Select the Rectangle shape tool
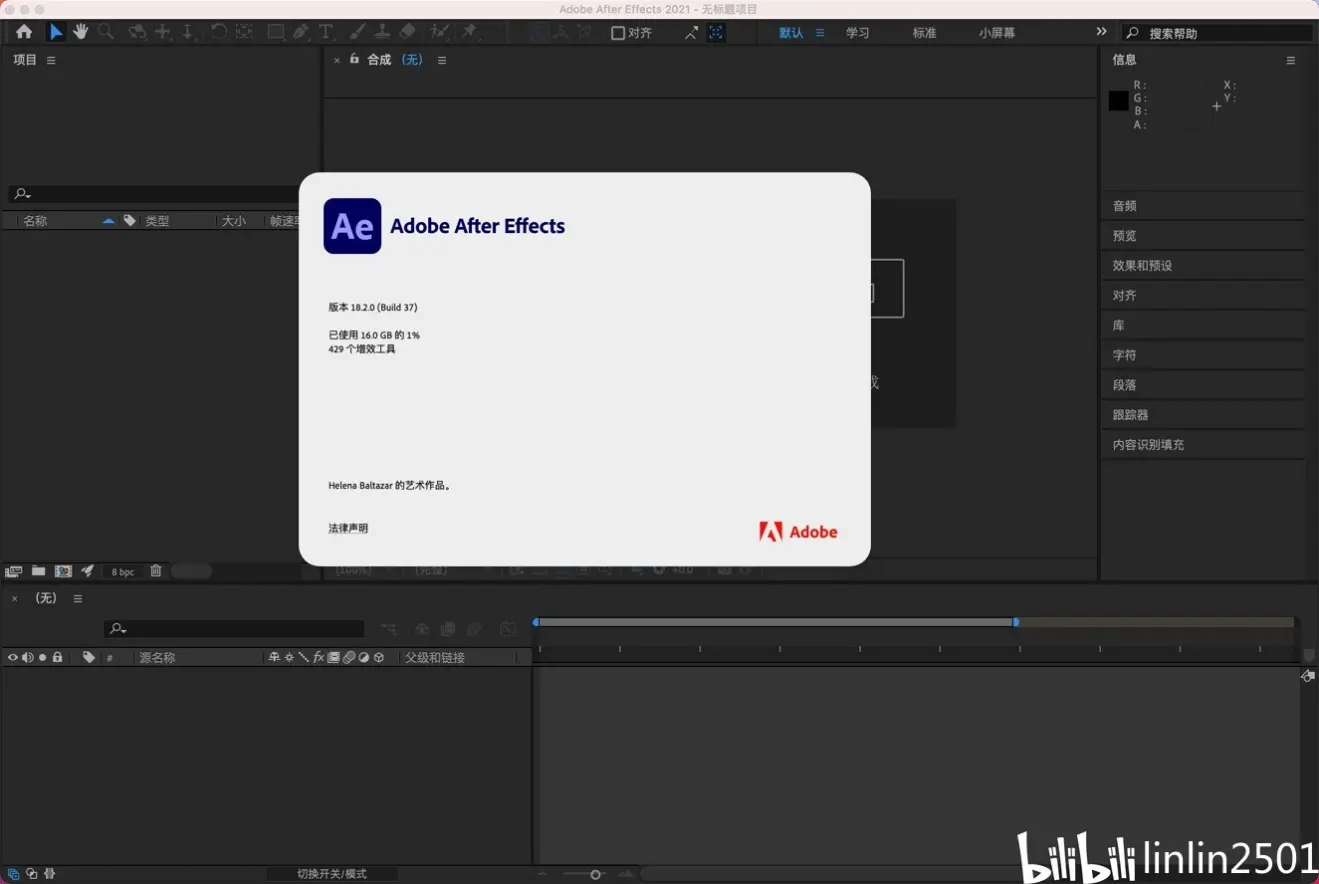 point(275,32)
